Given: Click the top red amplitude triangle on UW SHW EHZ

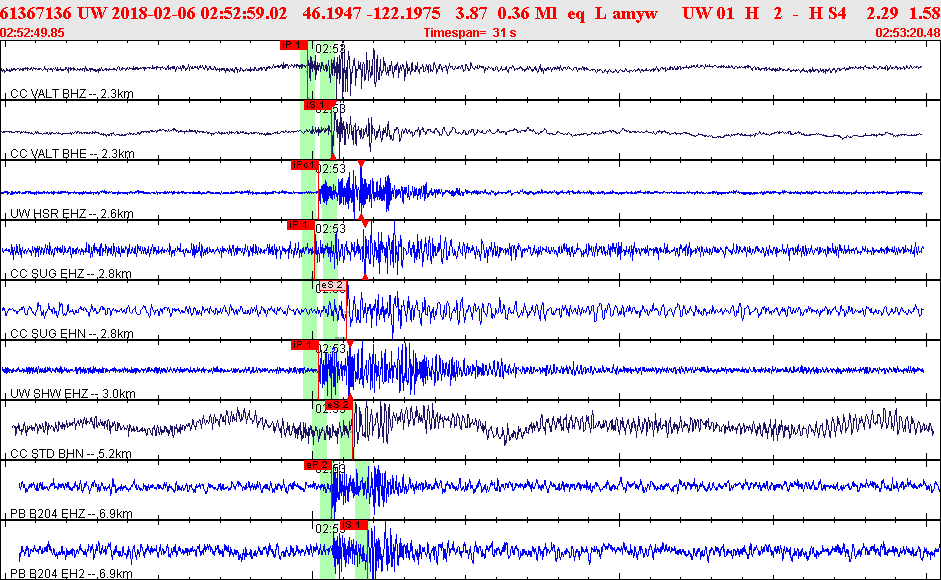Looking at the screenshot, I should pos(350,343).
